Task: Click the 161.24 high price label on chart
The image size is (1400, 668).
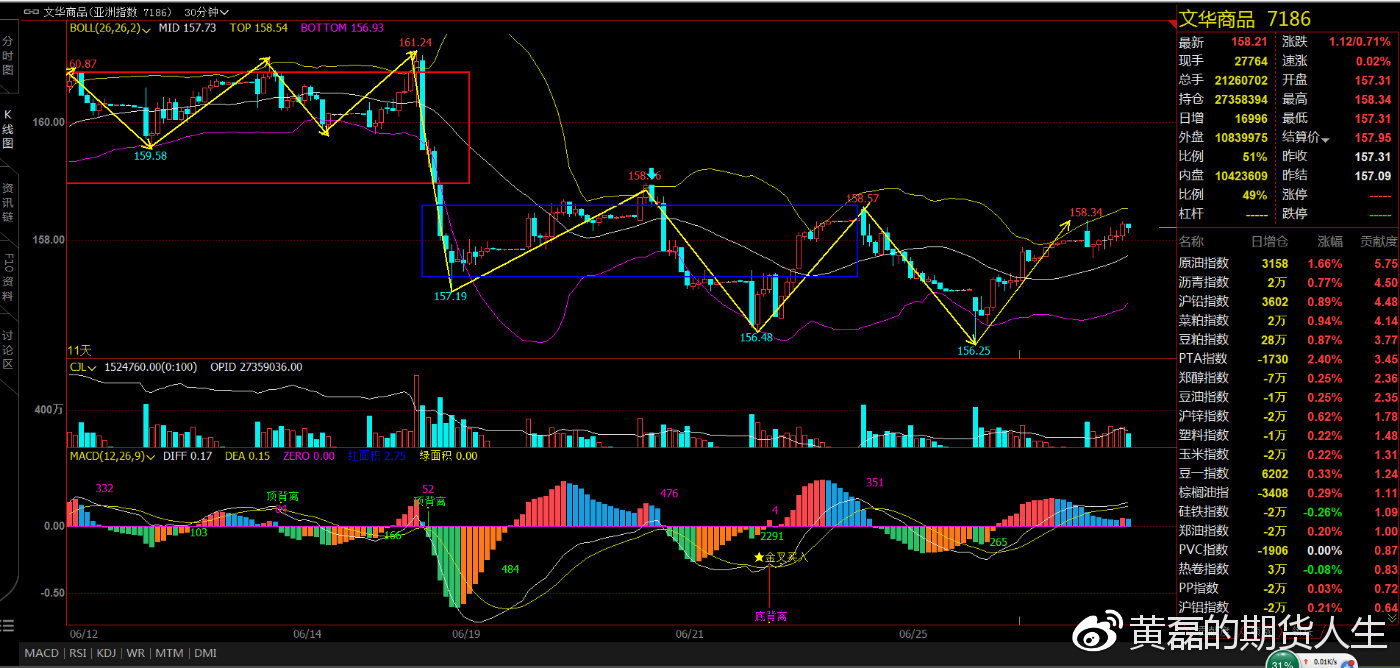Action: click(415, 42)
